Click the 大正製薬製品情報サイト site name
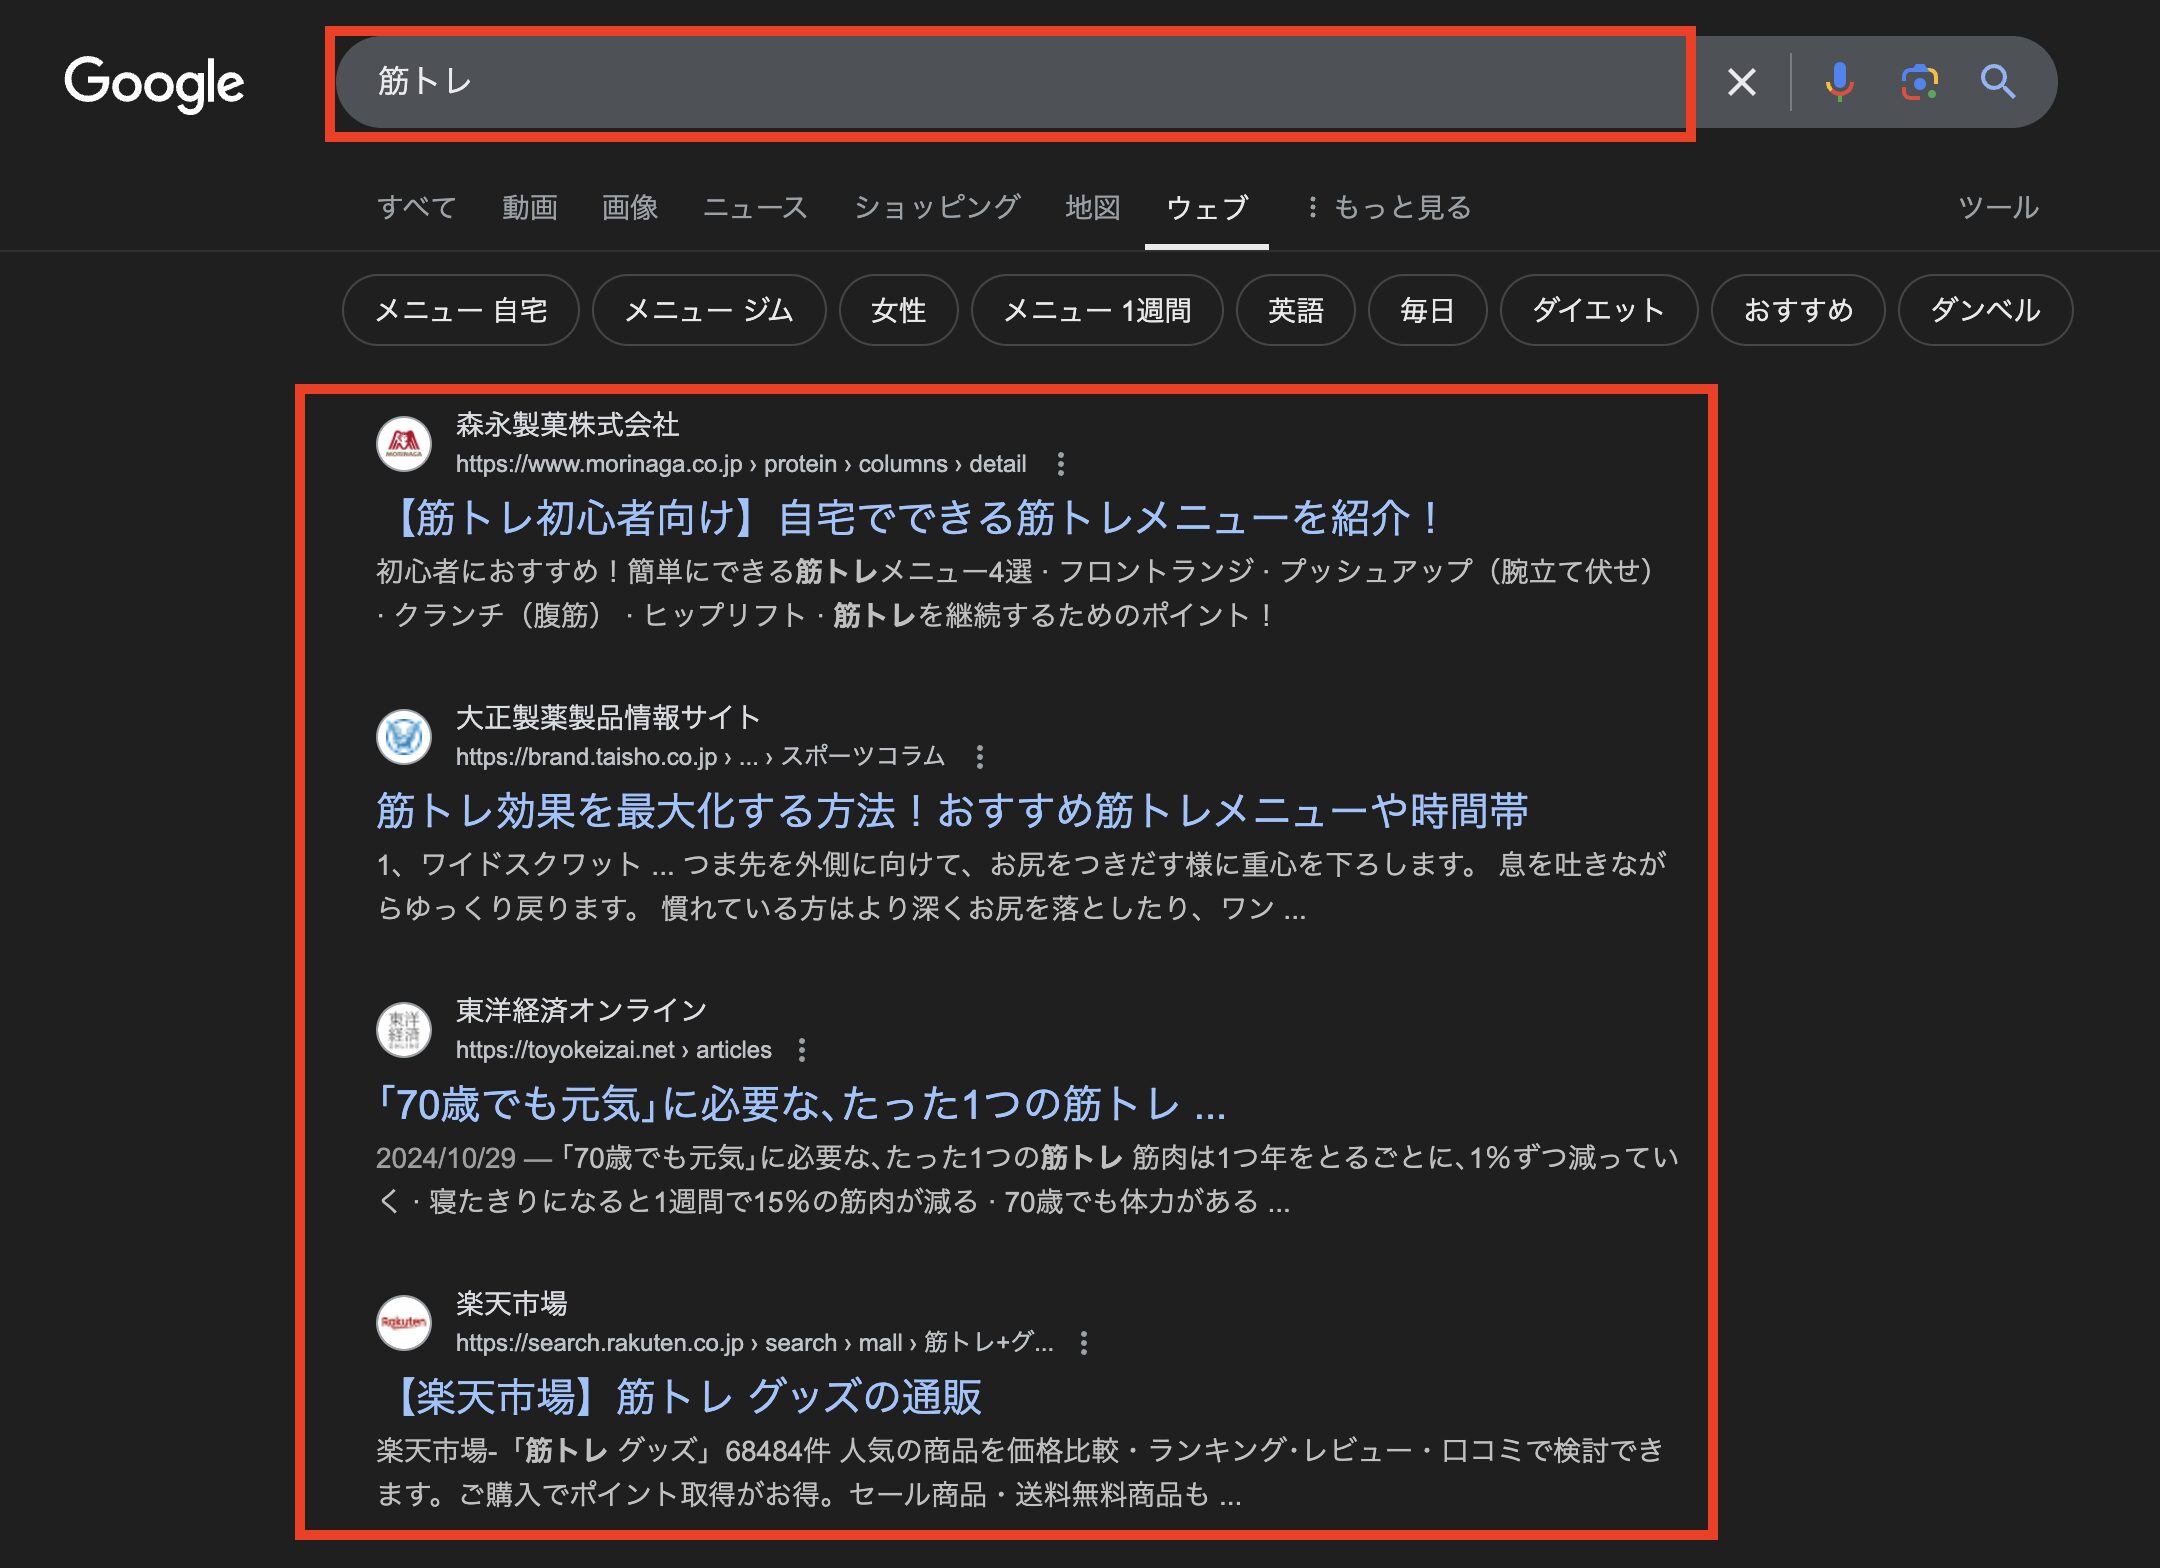This screenshot has width=2160, height=1568. coord(608,718)
